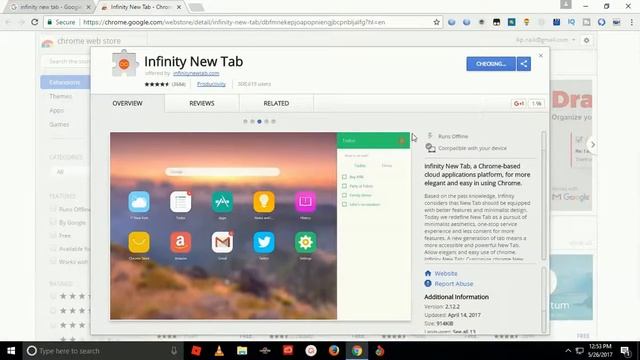Open the OVERVIEW tab
640x360 pixels.
tap(127, 103)
